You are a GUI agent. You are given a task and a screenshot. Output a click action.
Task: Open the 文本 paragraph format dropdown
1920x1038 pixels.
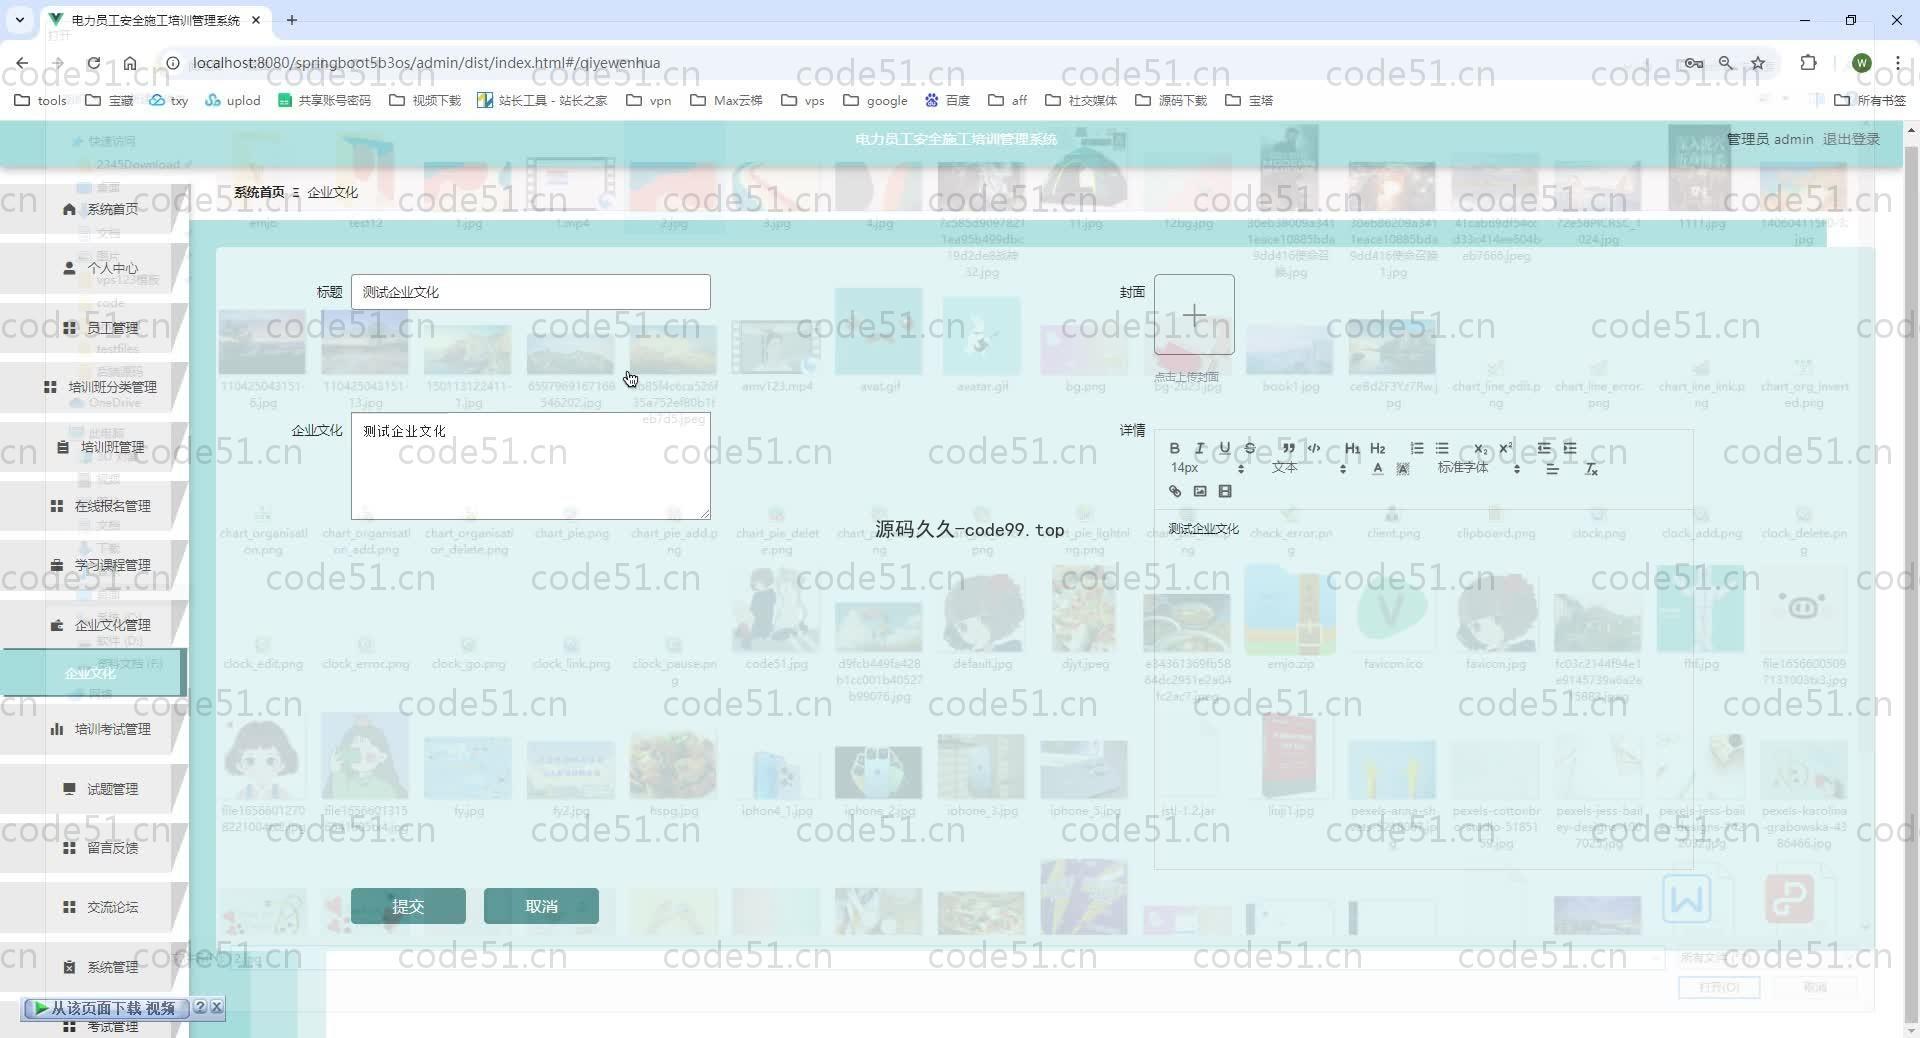[x=1309, y=468]
